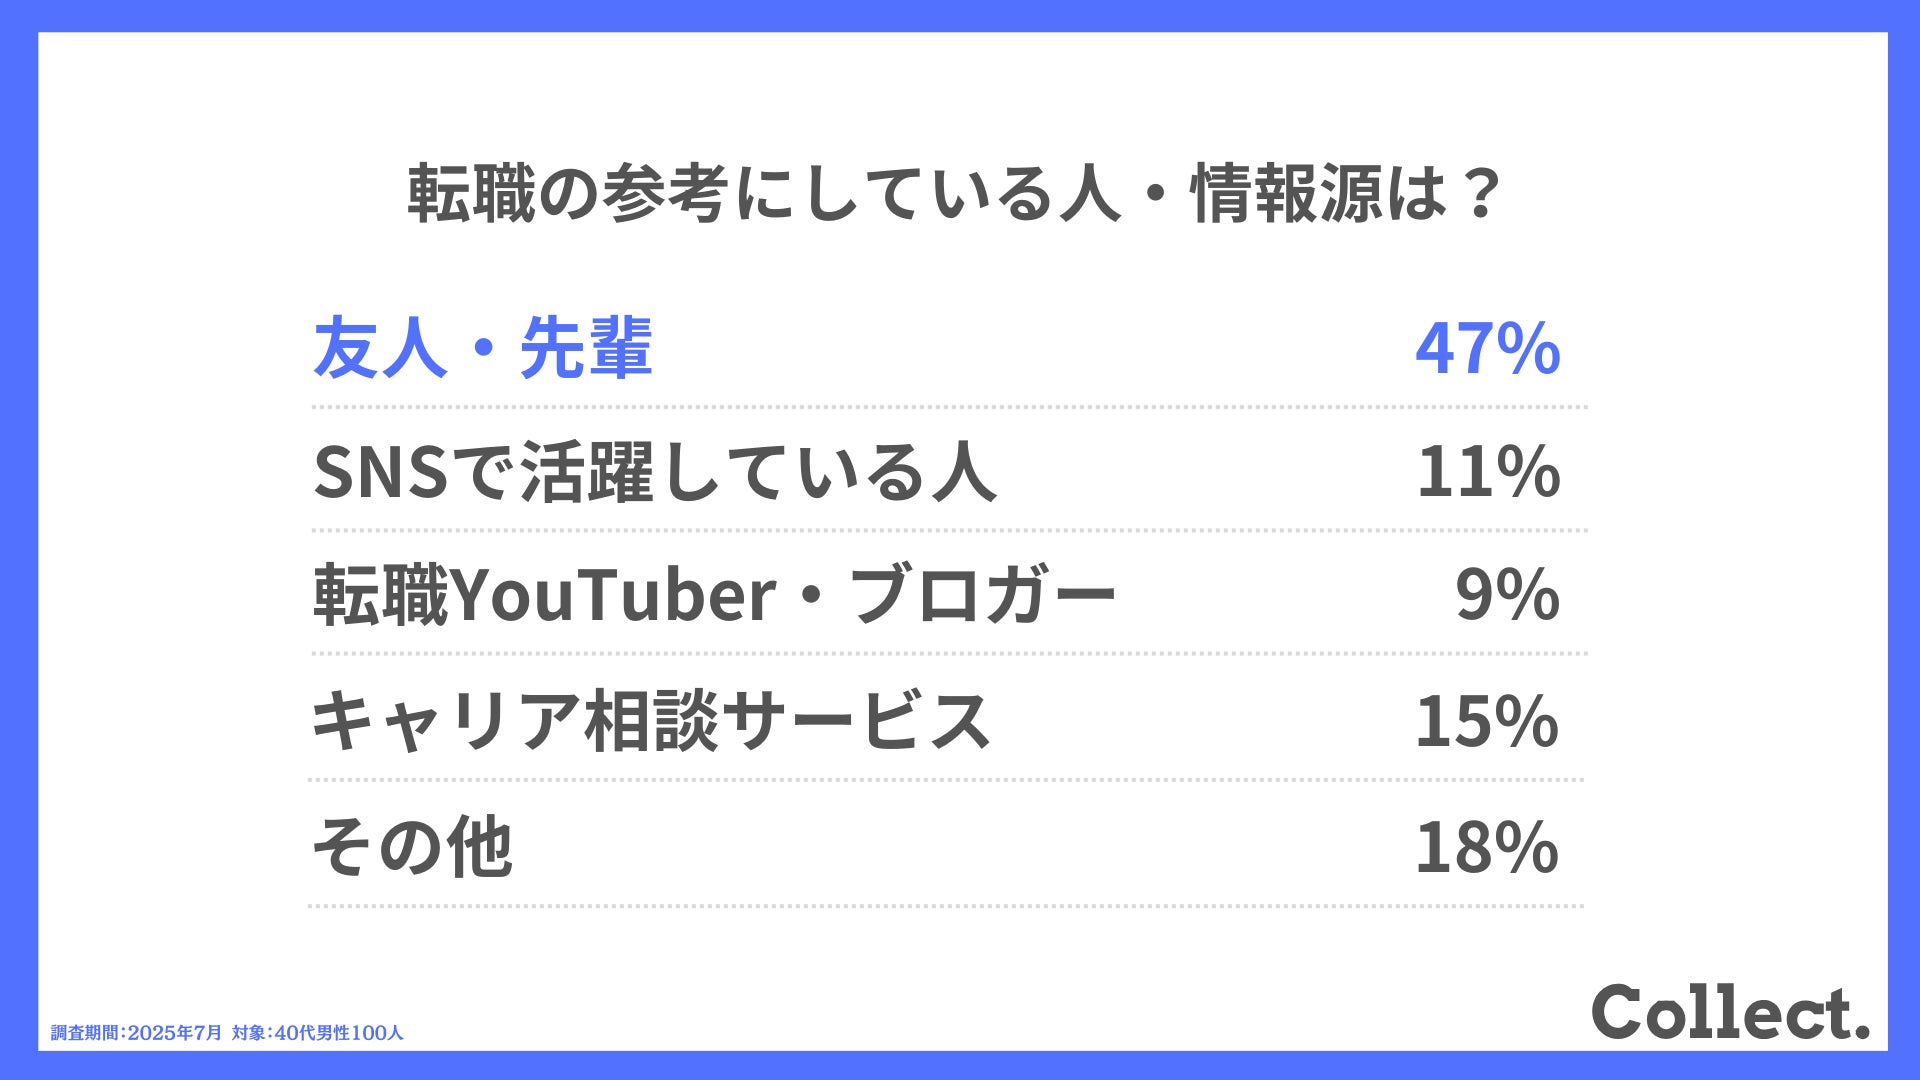1920x1080 pixels.
Task: Click the survey note 調査期間:2025年7月
Action: [137, 1033]
